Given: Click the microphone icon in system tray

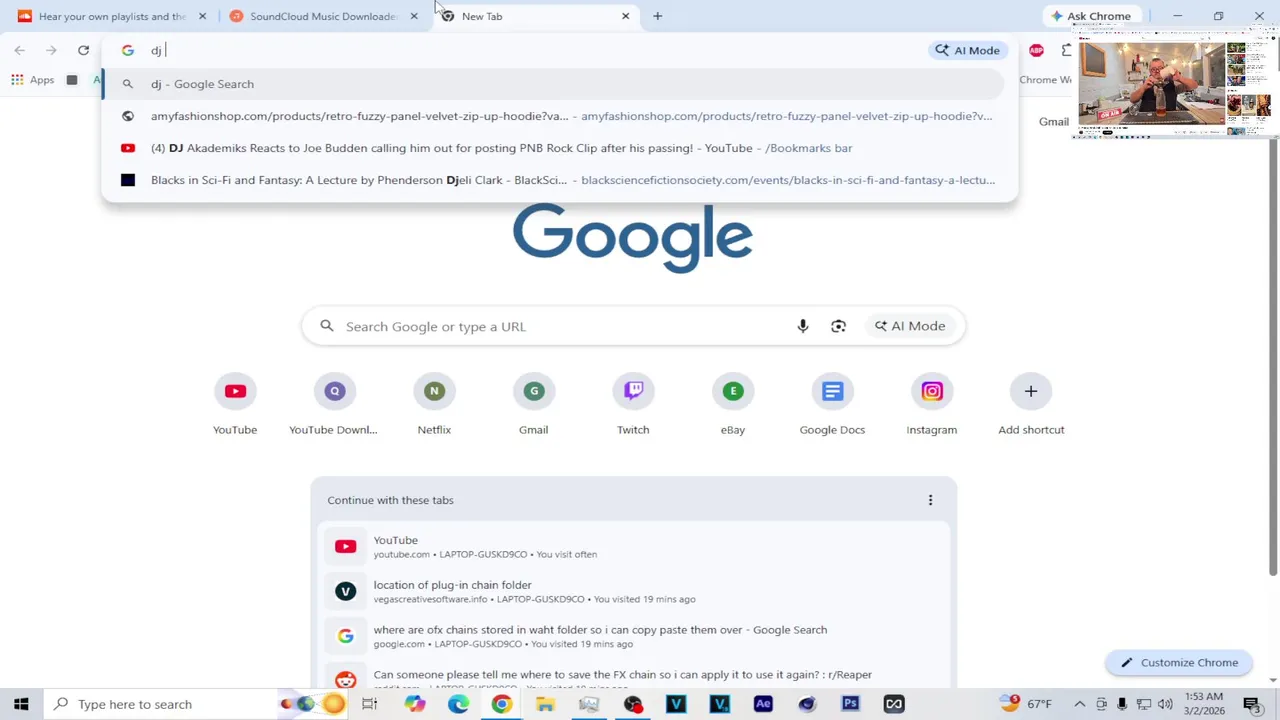Looking at the screenshot, I should tap(1122, 704).
